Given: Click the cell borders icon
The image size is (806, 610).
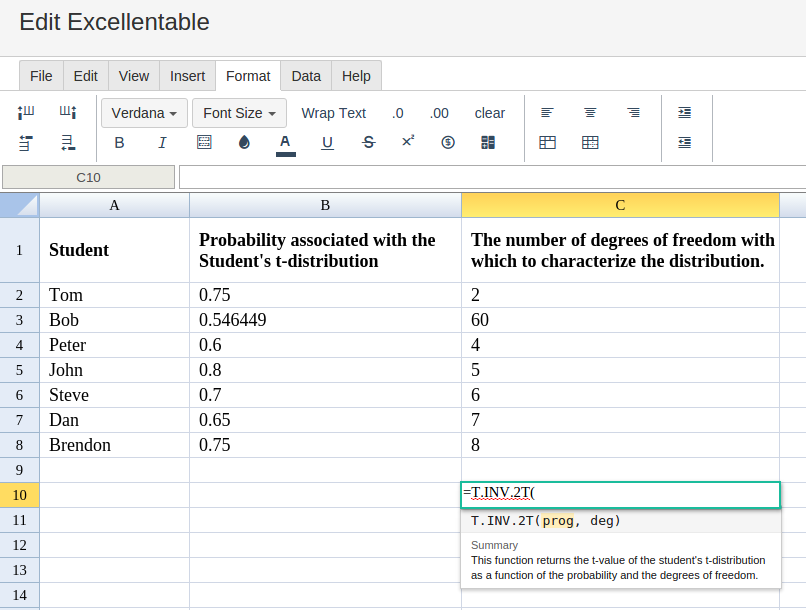Looking at the screenshot, I should pyautogui.click(x=204, y=143).
